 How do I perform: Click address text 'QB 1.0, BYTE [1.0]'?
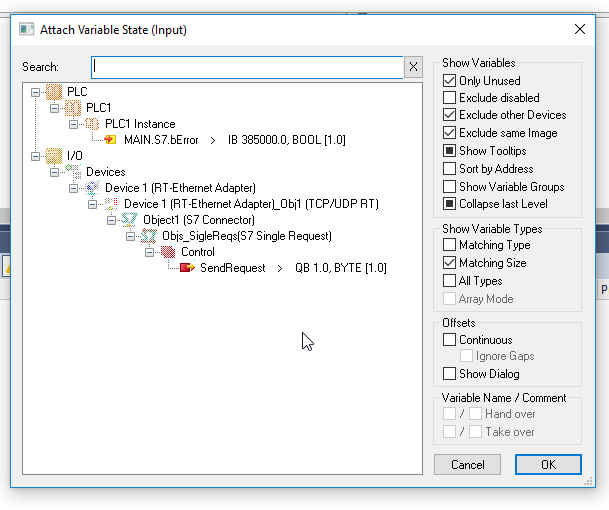click(x=341, y=268)
